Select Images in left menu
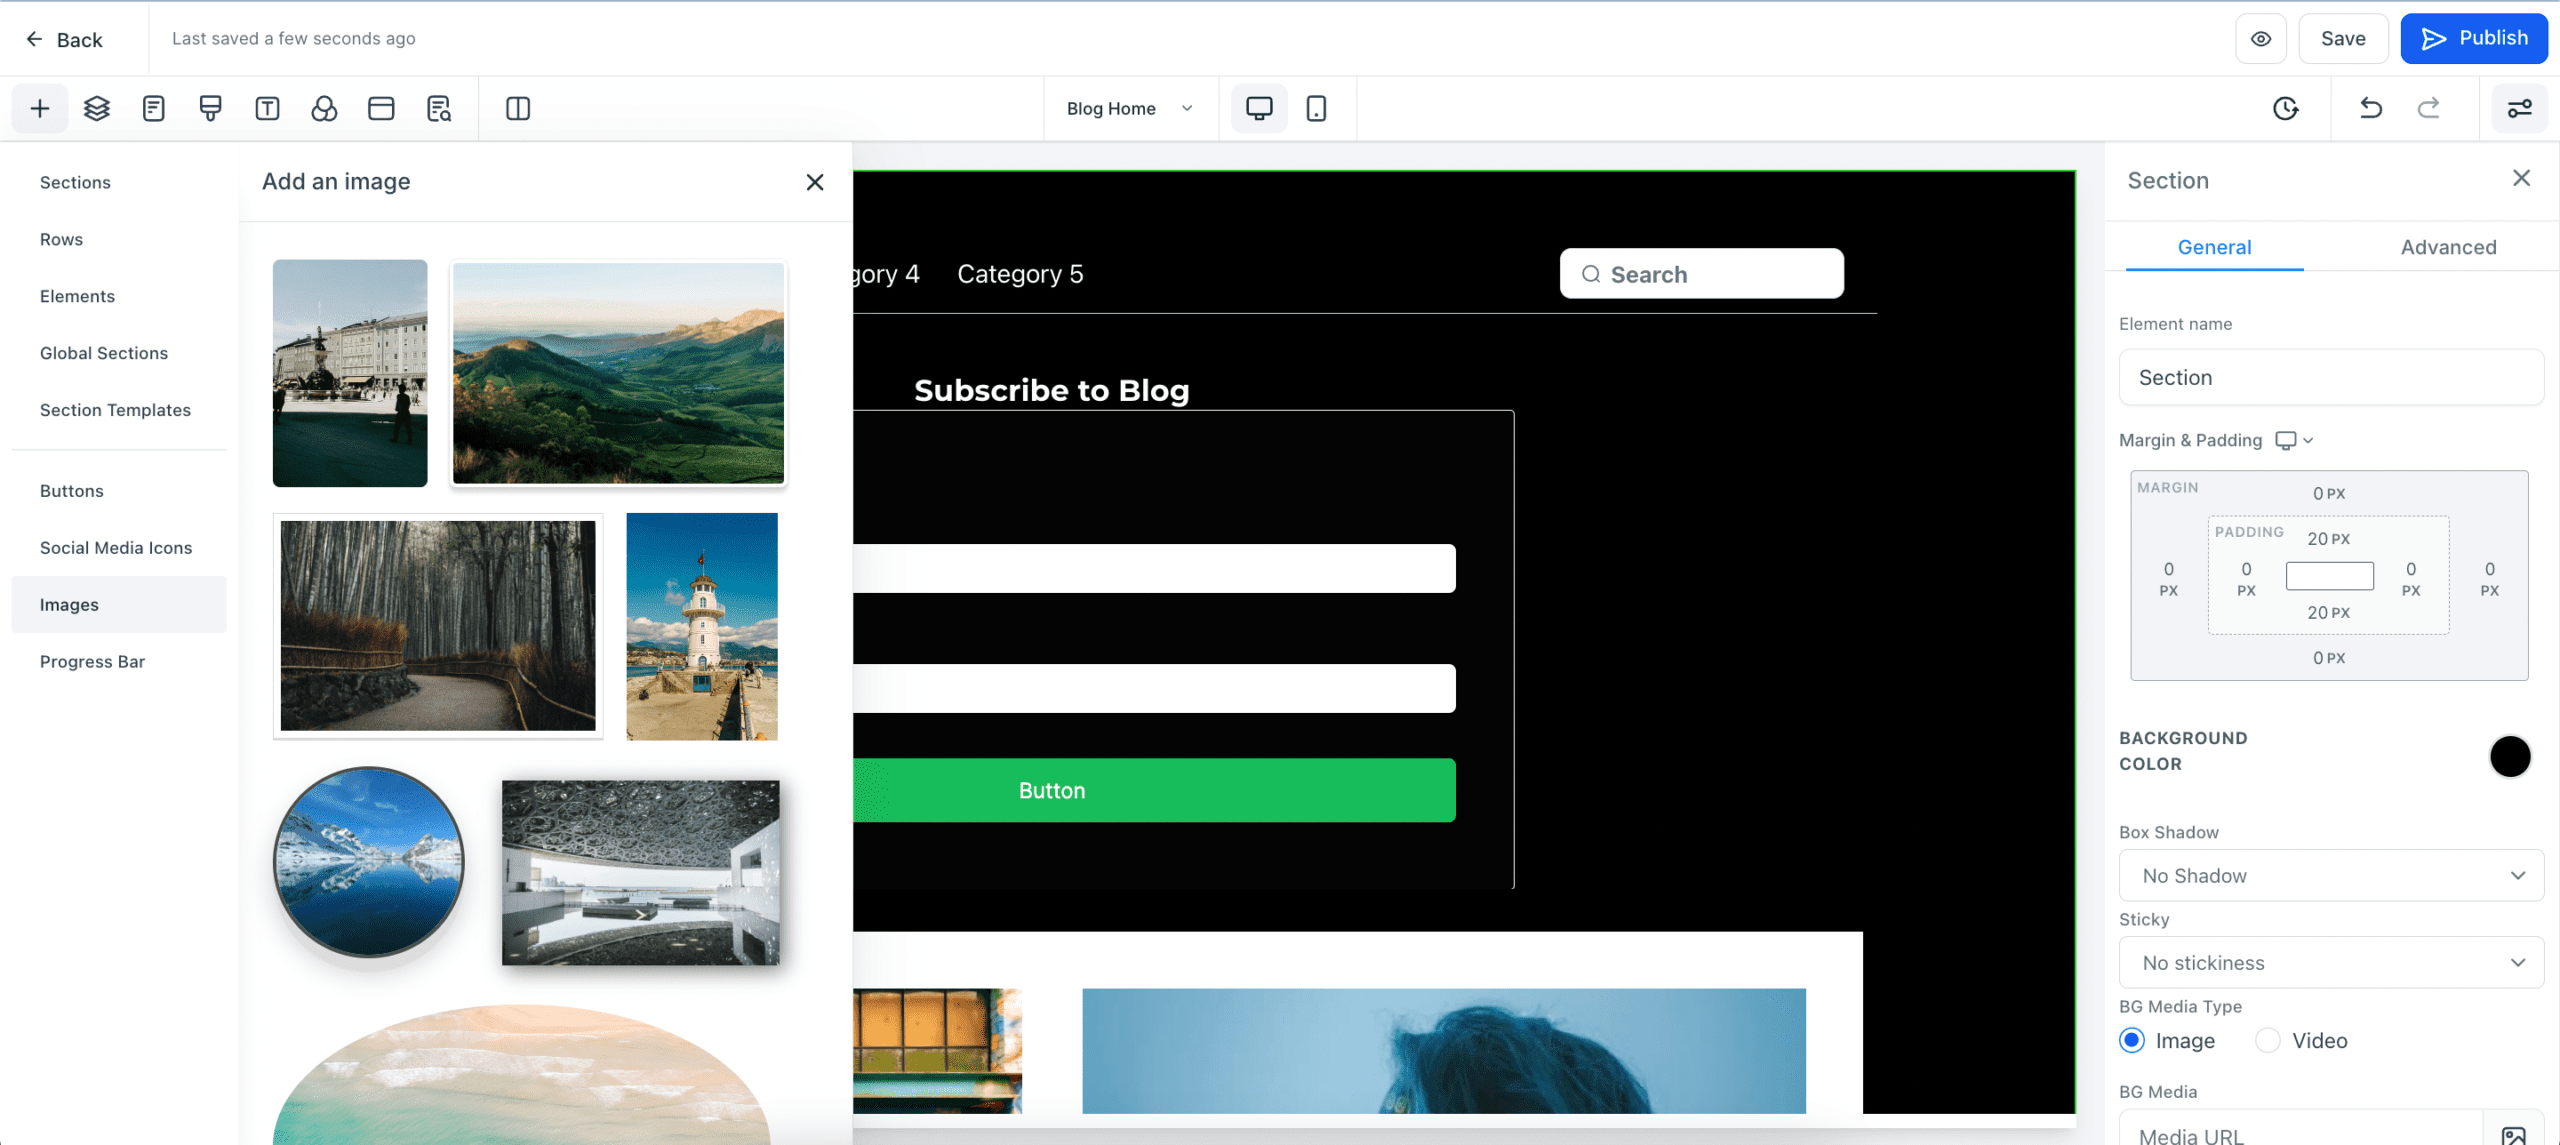The height and width of the screenshot is (1145, 2560). (119, 604)
